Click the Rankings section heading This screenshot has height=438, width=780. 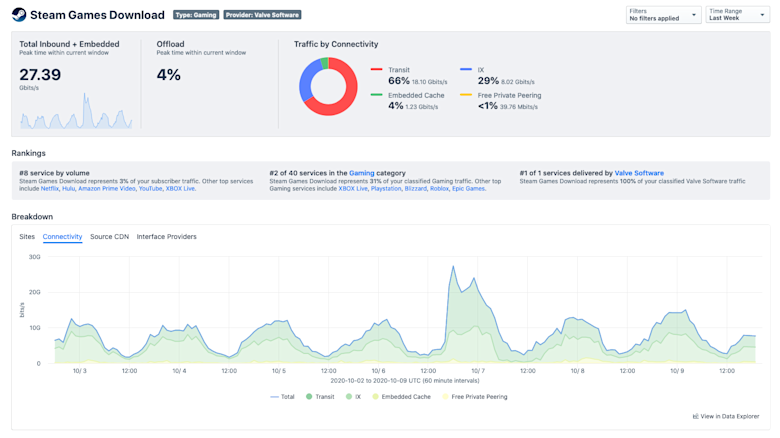pyautogui.click(x=28, y=153)
